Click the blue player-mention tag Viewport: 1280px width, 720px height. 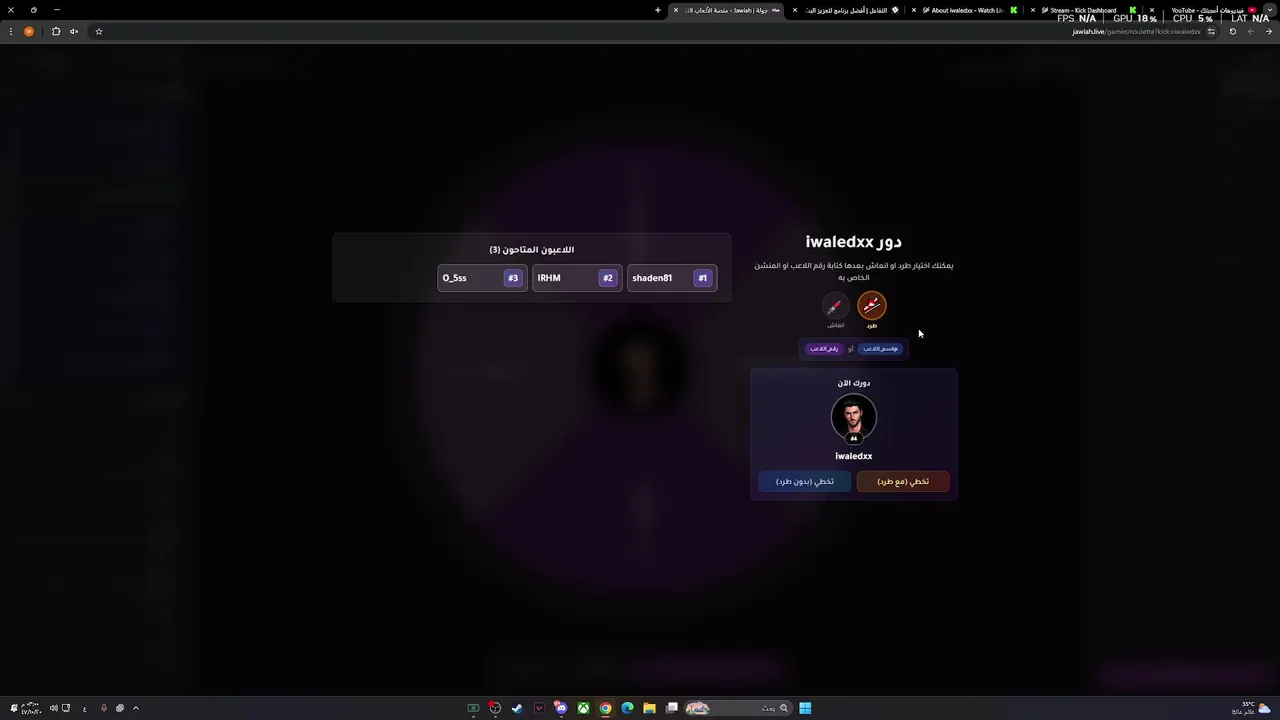[x=881, y=349]
